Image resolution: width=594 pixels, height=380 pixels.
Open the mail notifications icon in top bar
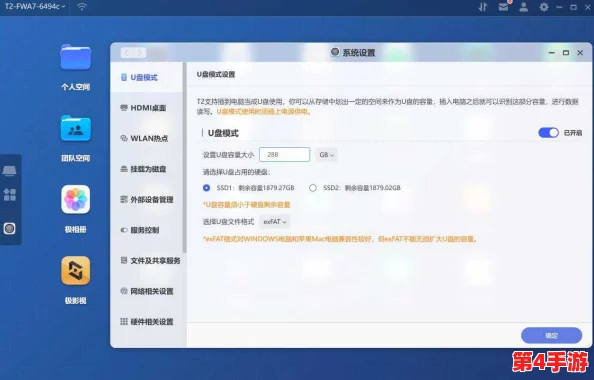(503, 7)
